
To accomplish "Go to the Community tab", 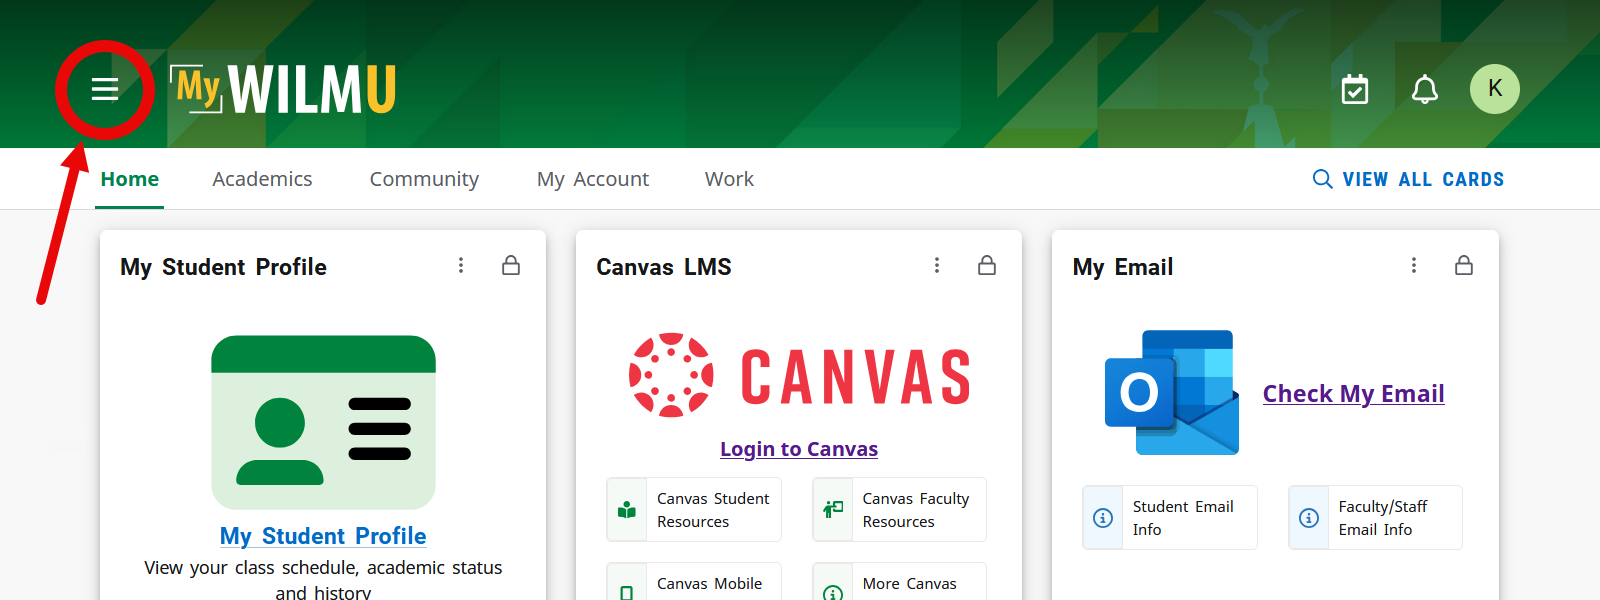I will click(424, 179).
